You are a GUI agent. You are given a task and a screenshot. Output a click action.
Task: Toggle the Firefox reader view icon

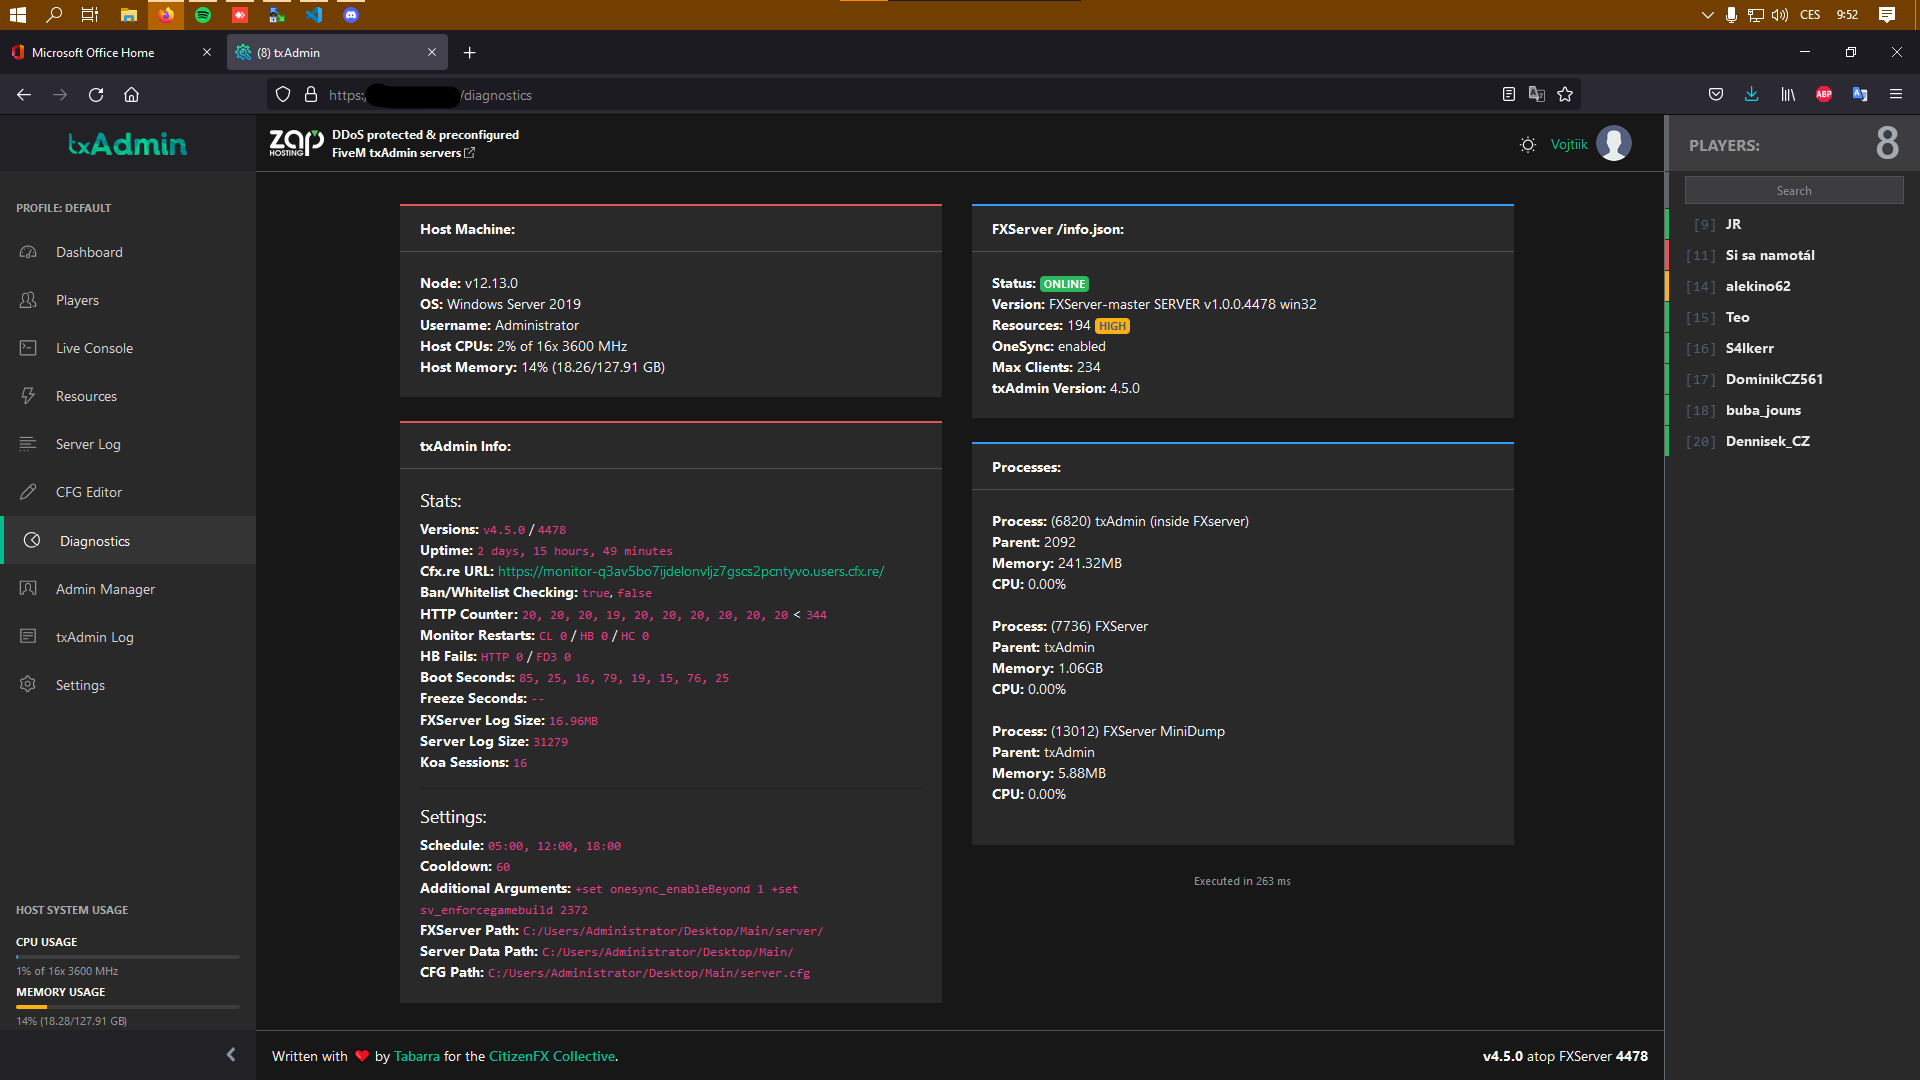click(x=1508, y=95)
